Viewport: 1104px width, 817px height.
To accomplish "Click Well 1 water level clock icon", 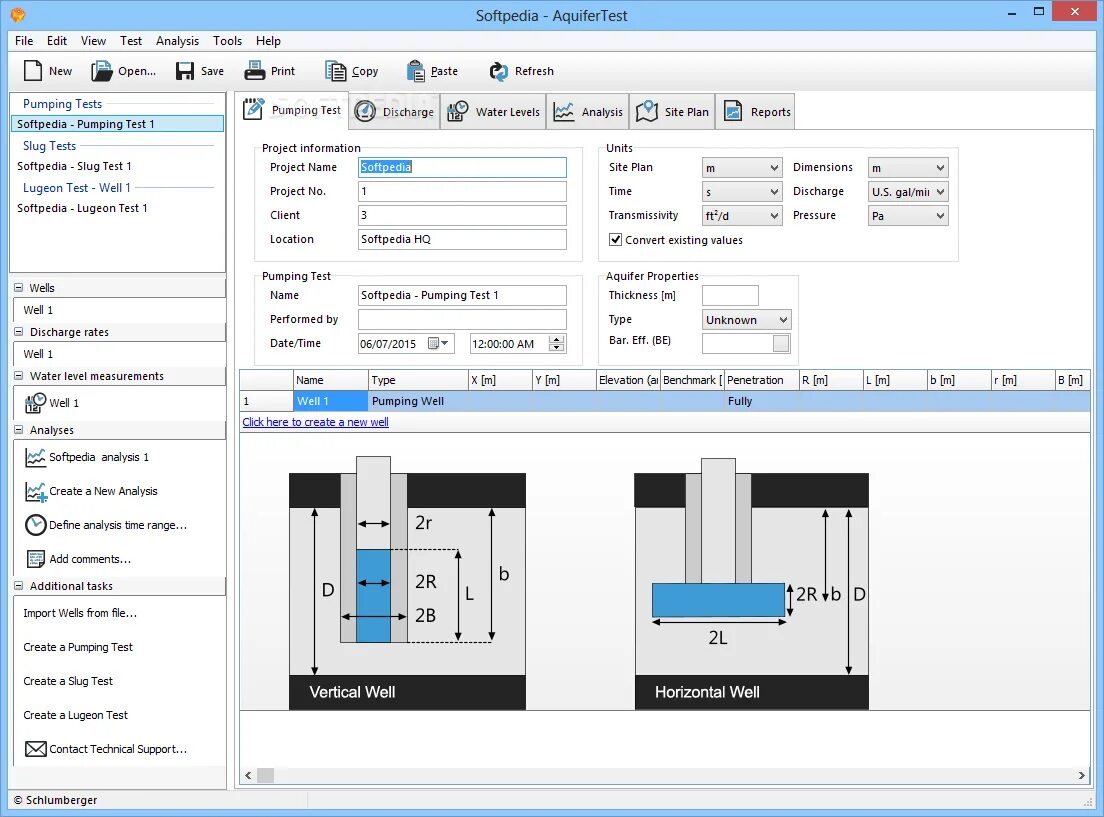I will point(35,403).
